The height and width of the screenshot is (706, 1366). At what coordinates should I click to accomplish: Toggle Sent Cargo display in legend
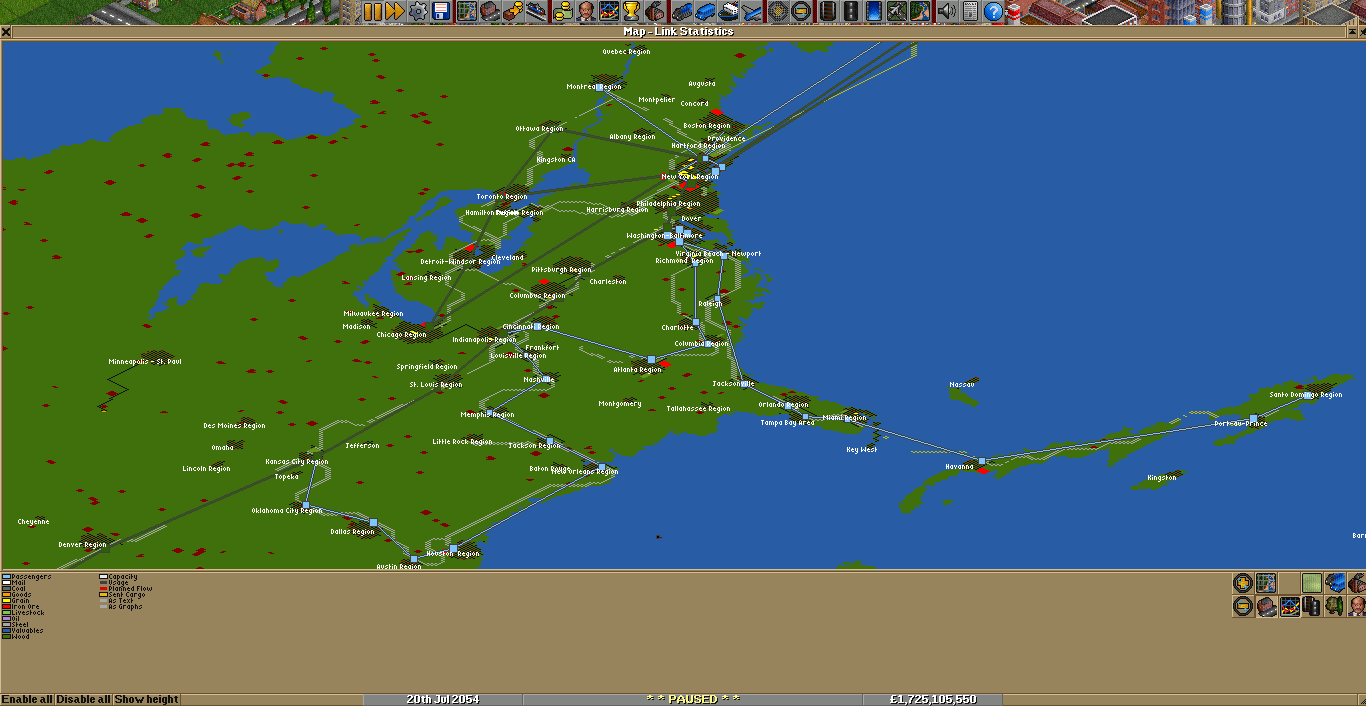tap(122, 595)
